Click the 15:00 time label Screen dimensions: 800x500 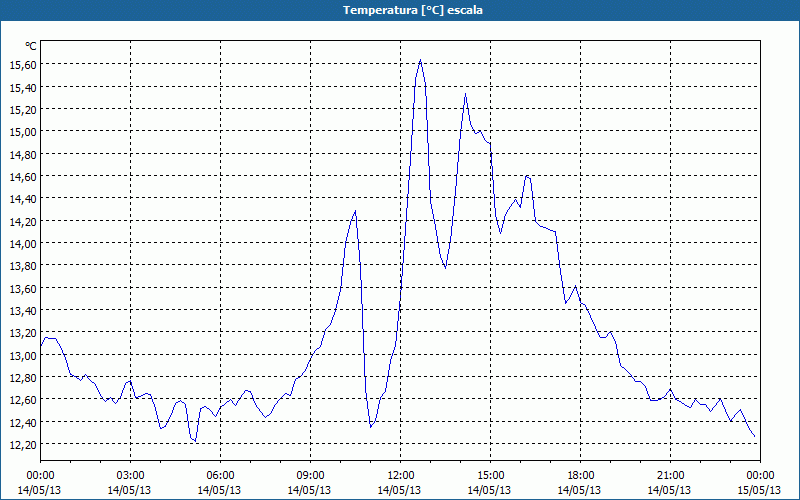coord(490,476)
